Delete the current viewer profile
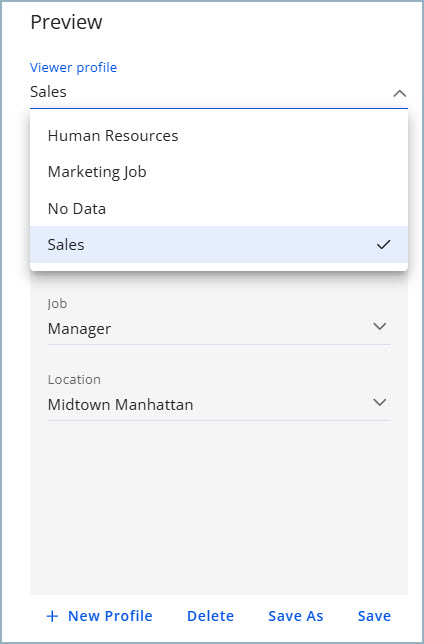 tap(210, 616)
